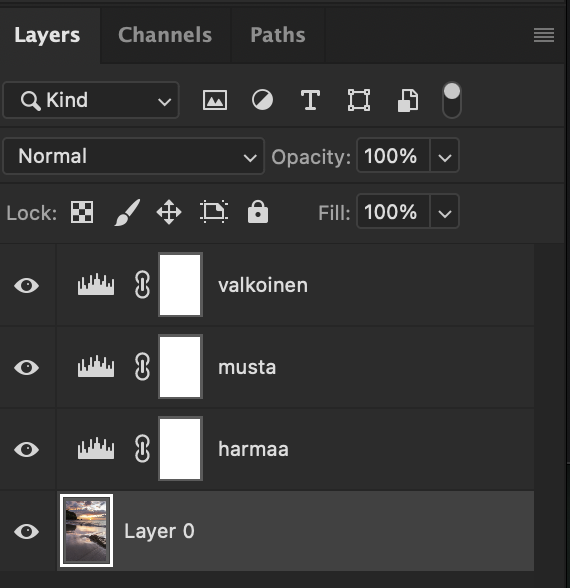This screenshot has height=588, width=570.
Task: Switch to the Paths tab
Action: point(278,35)
